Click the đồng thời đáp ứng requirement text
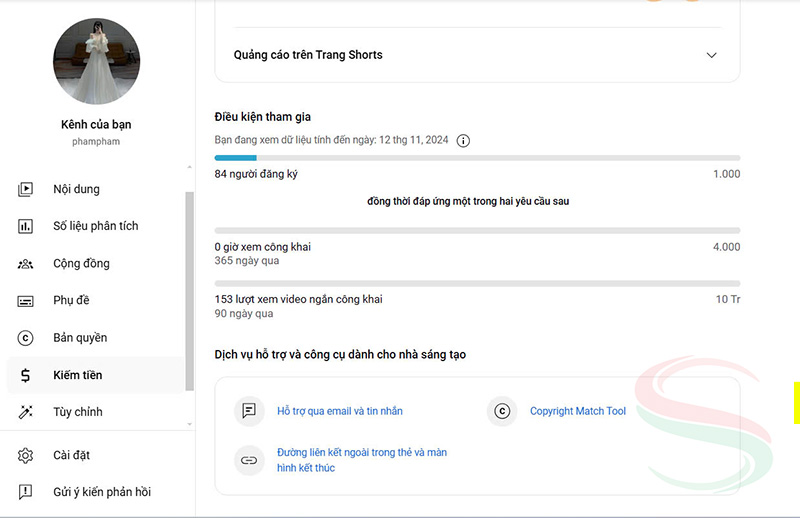 click(468, 201)
